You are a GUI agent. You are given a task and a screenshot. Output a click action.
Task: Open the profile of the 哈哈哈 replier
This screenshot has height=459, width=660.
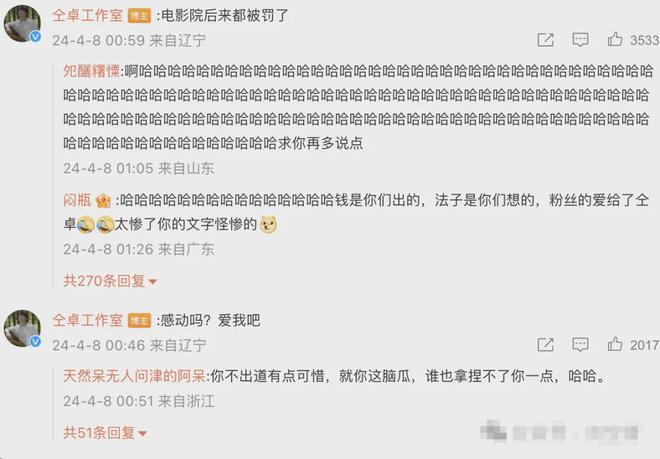pyautogui.click(x=91, y=71)
